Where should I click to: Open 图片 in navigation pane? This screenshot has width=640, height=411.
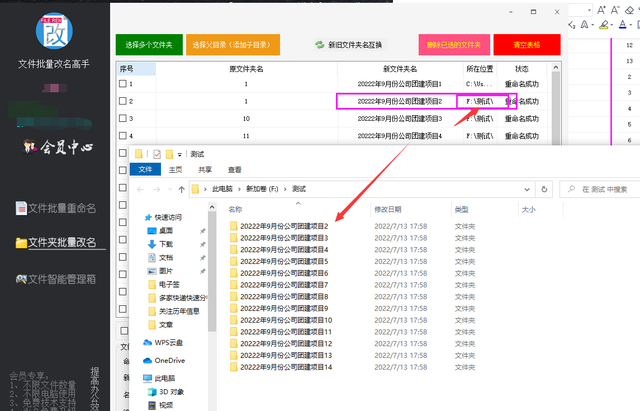click(160, 271)
